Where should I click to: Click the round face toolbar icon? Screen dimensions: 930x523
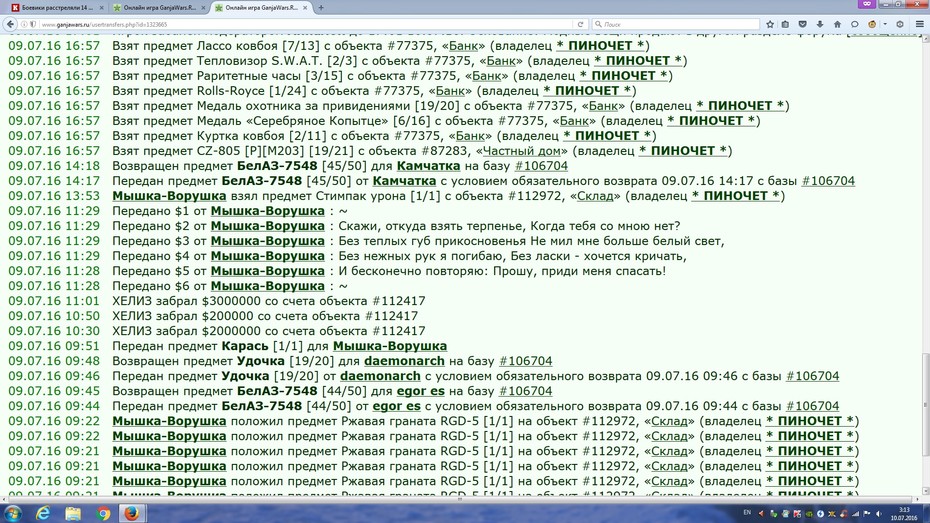coord(872,24)
